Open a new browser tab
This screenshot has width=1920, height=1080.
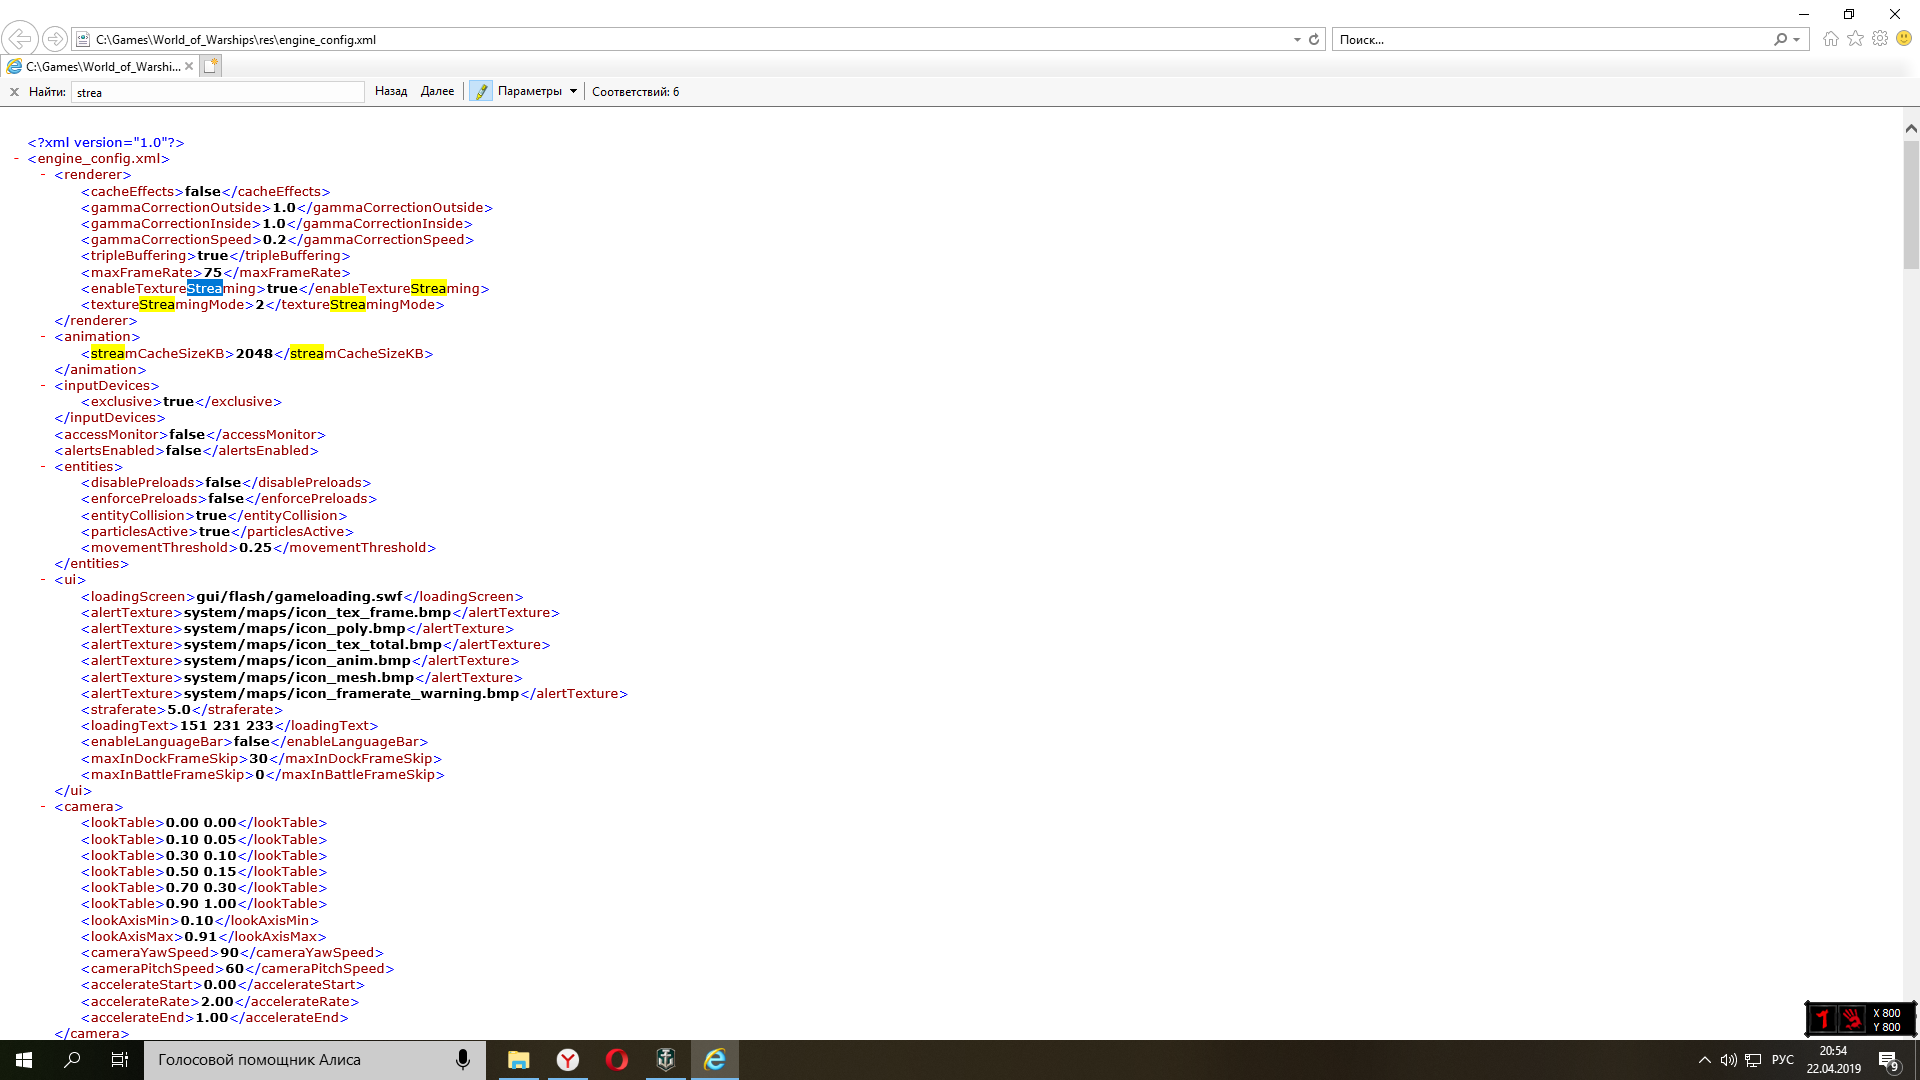click(x=210, y=66)
